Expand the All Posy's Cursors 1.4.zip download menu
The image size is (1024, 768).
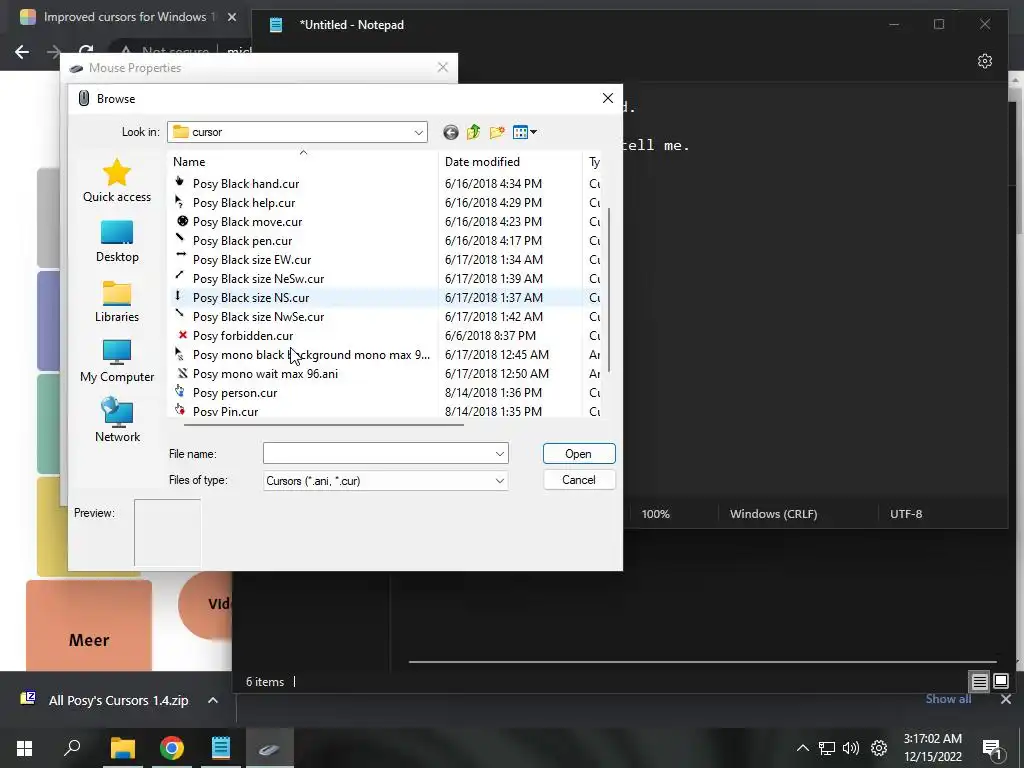coord(212,700)
